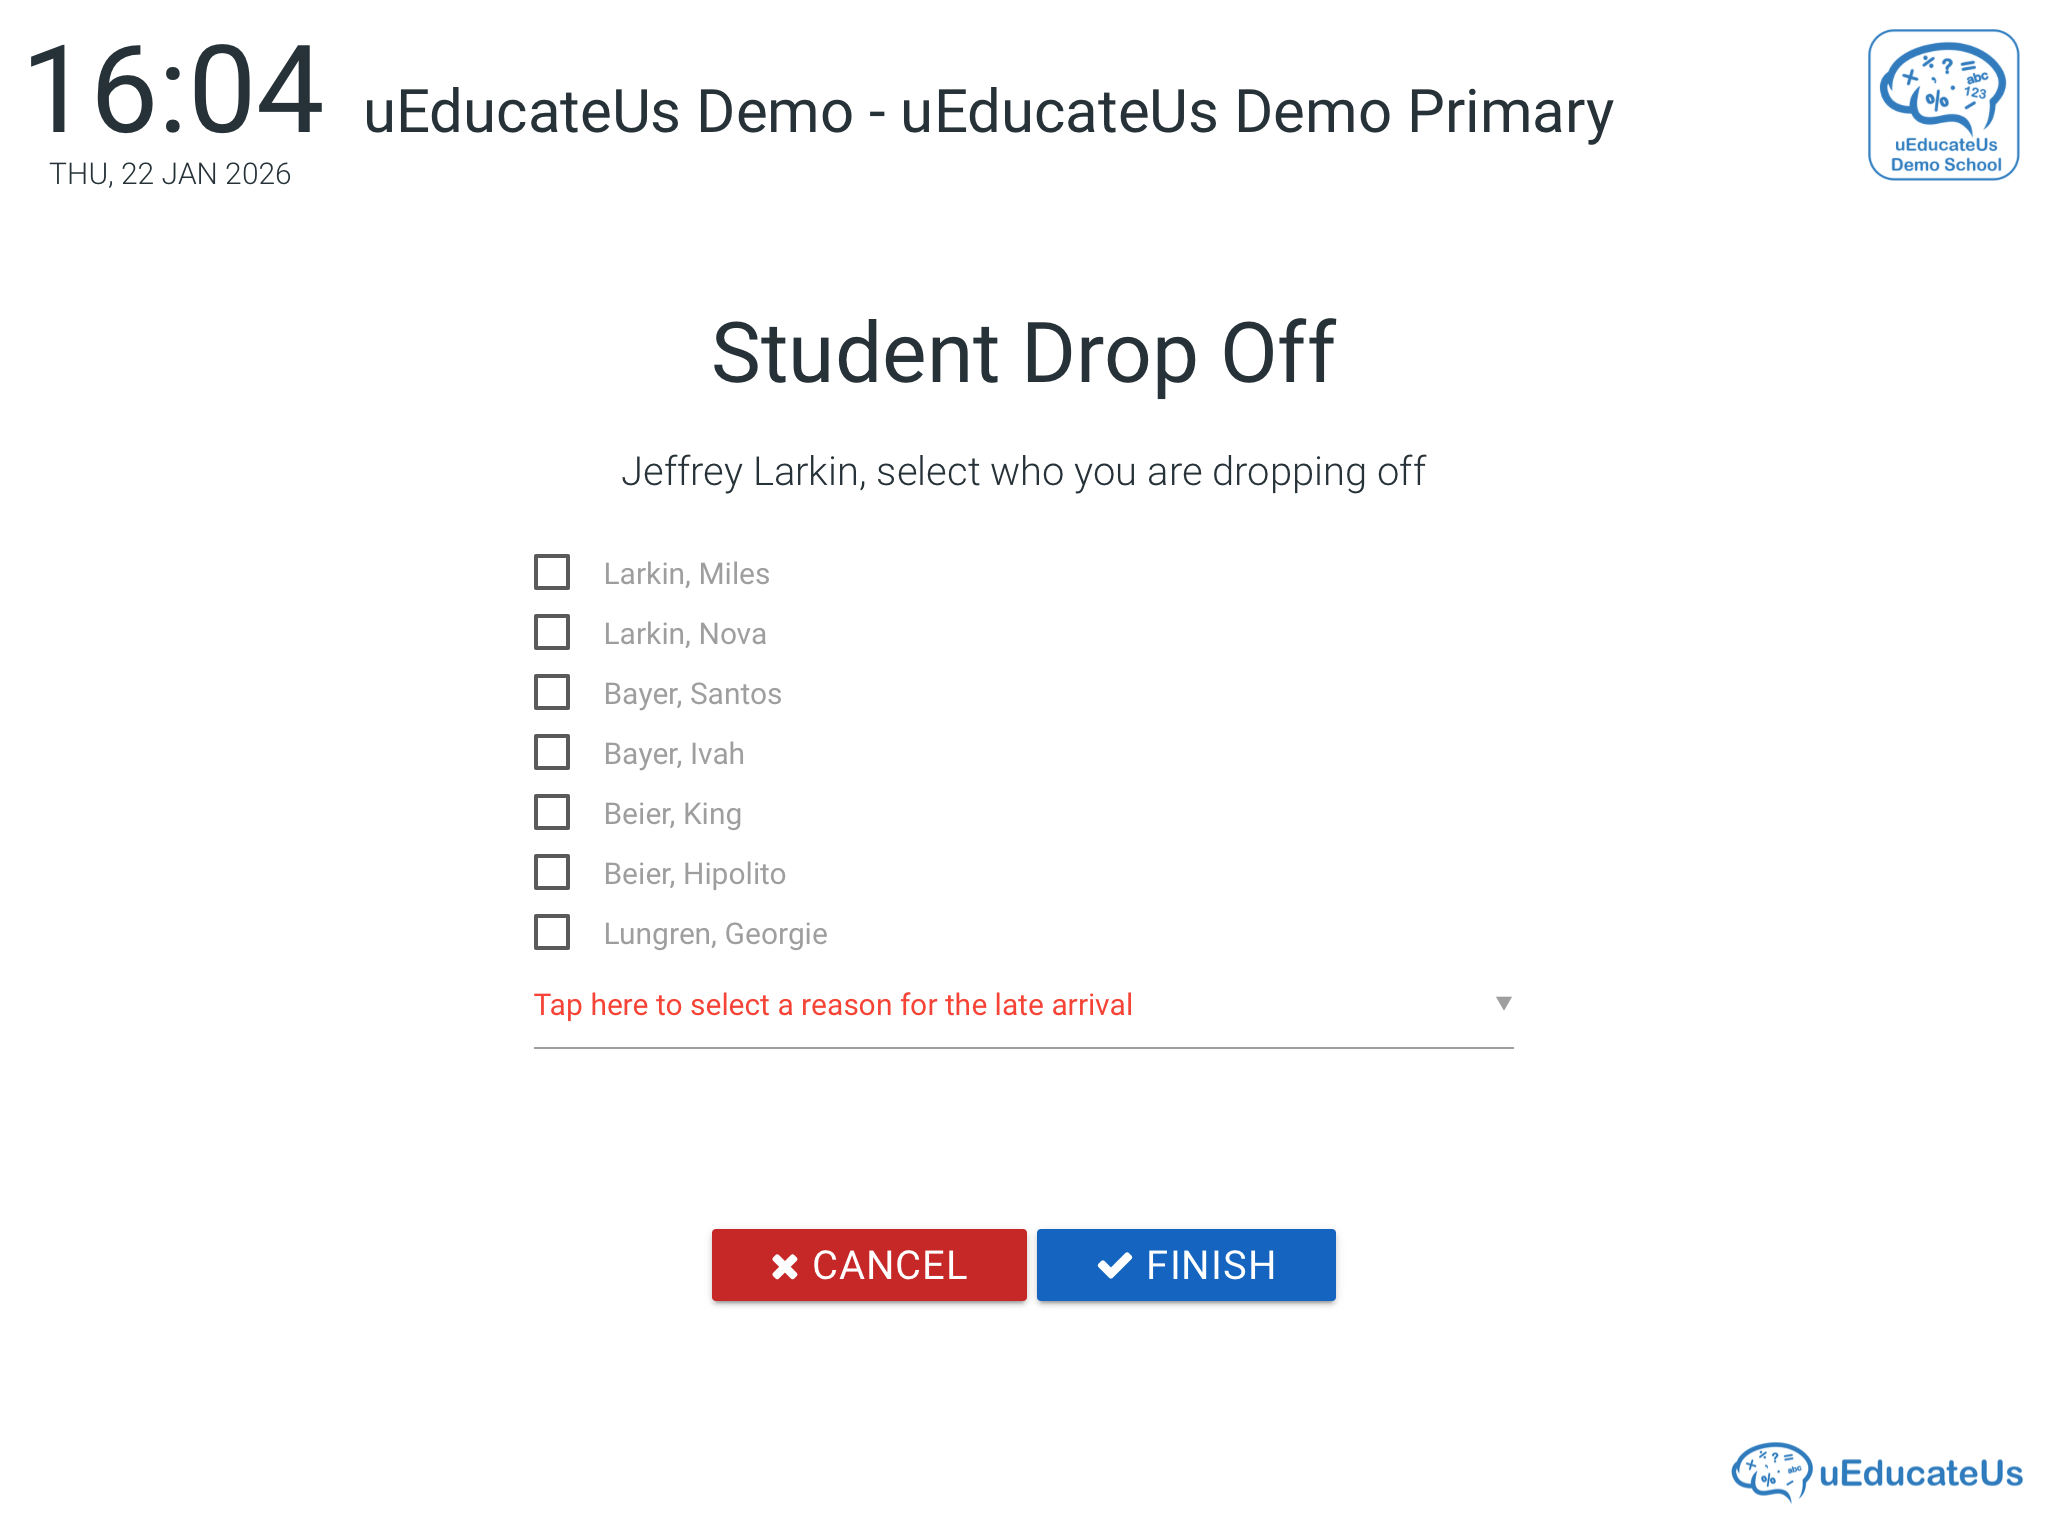
Task: Mark Beier, King for drop off
Action: click(552, 813)
